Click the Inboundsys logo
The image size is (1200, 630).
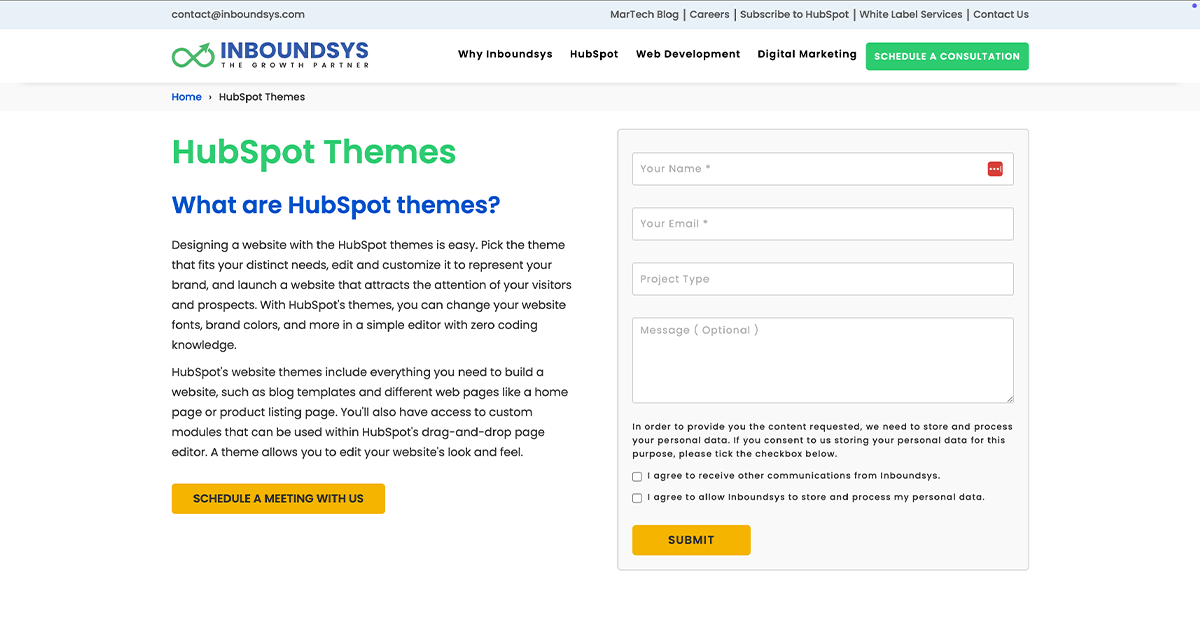tap(271, 55)
